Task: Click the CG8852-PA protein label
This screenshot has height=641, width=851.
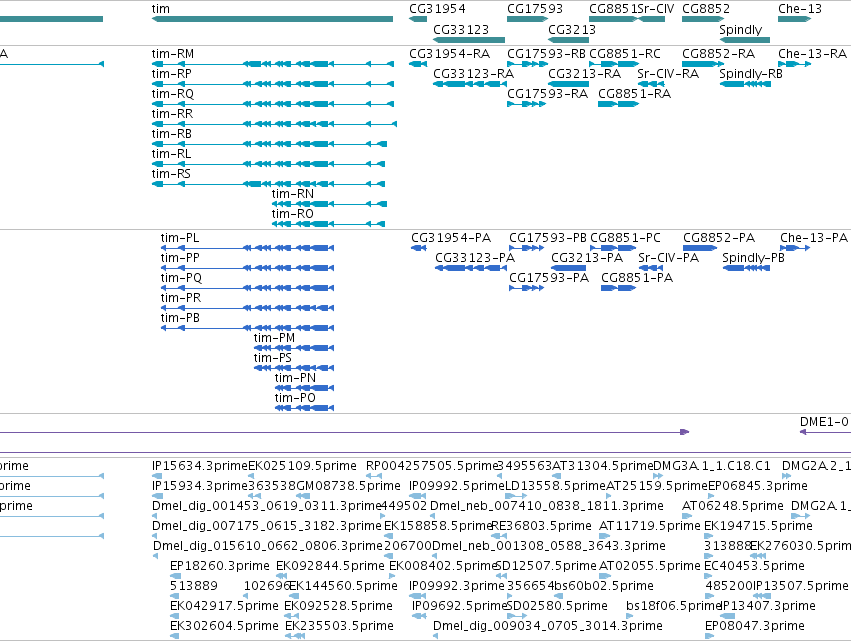Action: pos(719,238)
